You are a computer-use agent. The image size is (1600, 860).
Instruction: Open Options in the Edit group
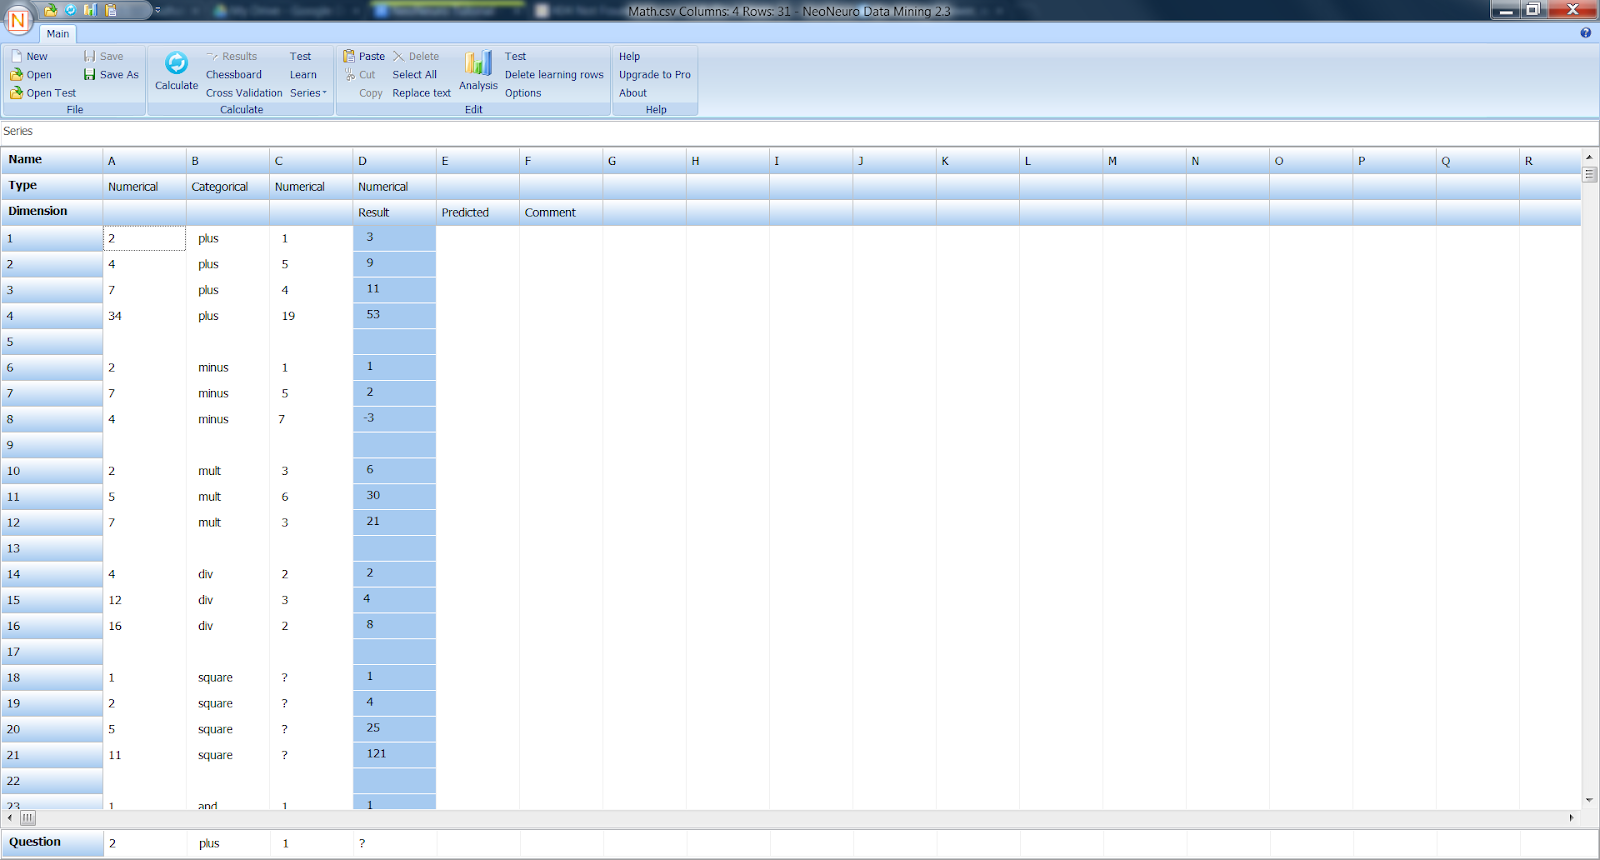point(523,93)
